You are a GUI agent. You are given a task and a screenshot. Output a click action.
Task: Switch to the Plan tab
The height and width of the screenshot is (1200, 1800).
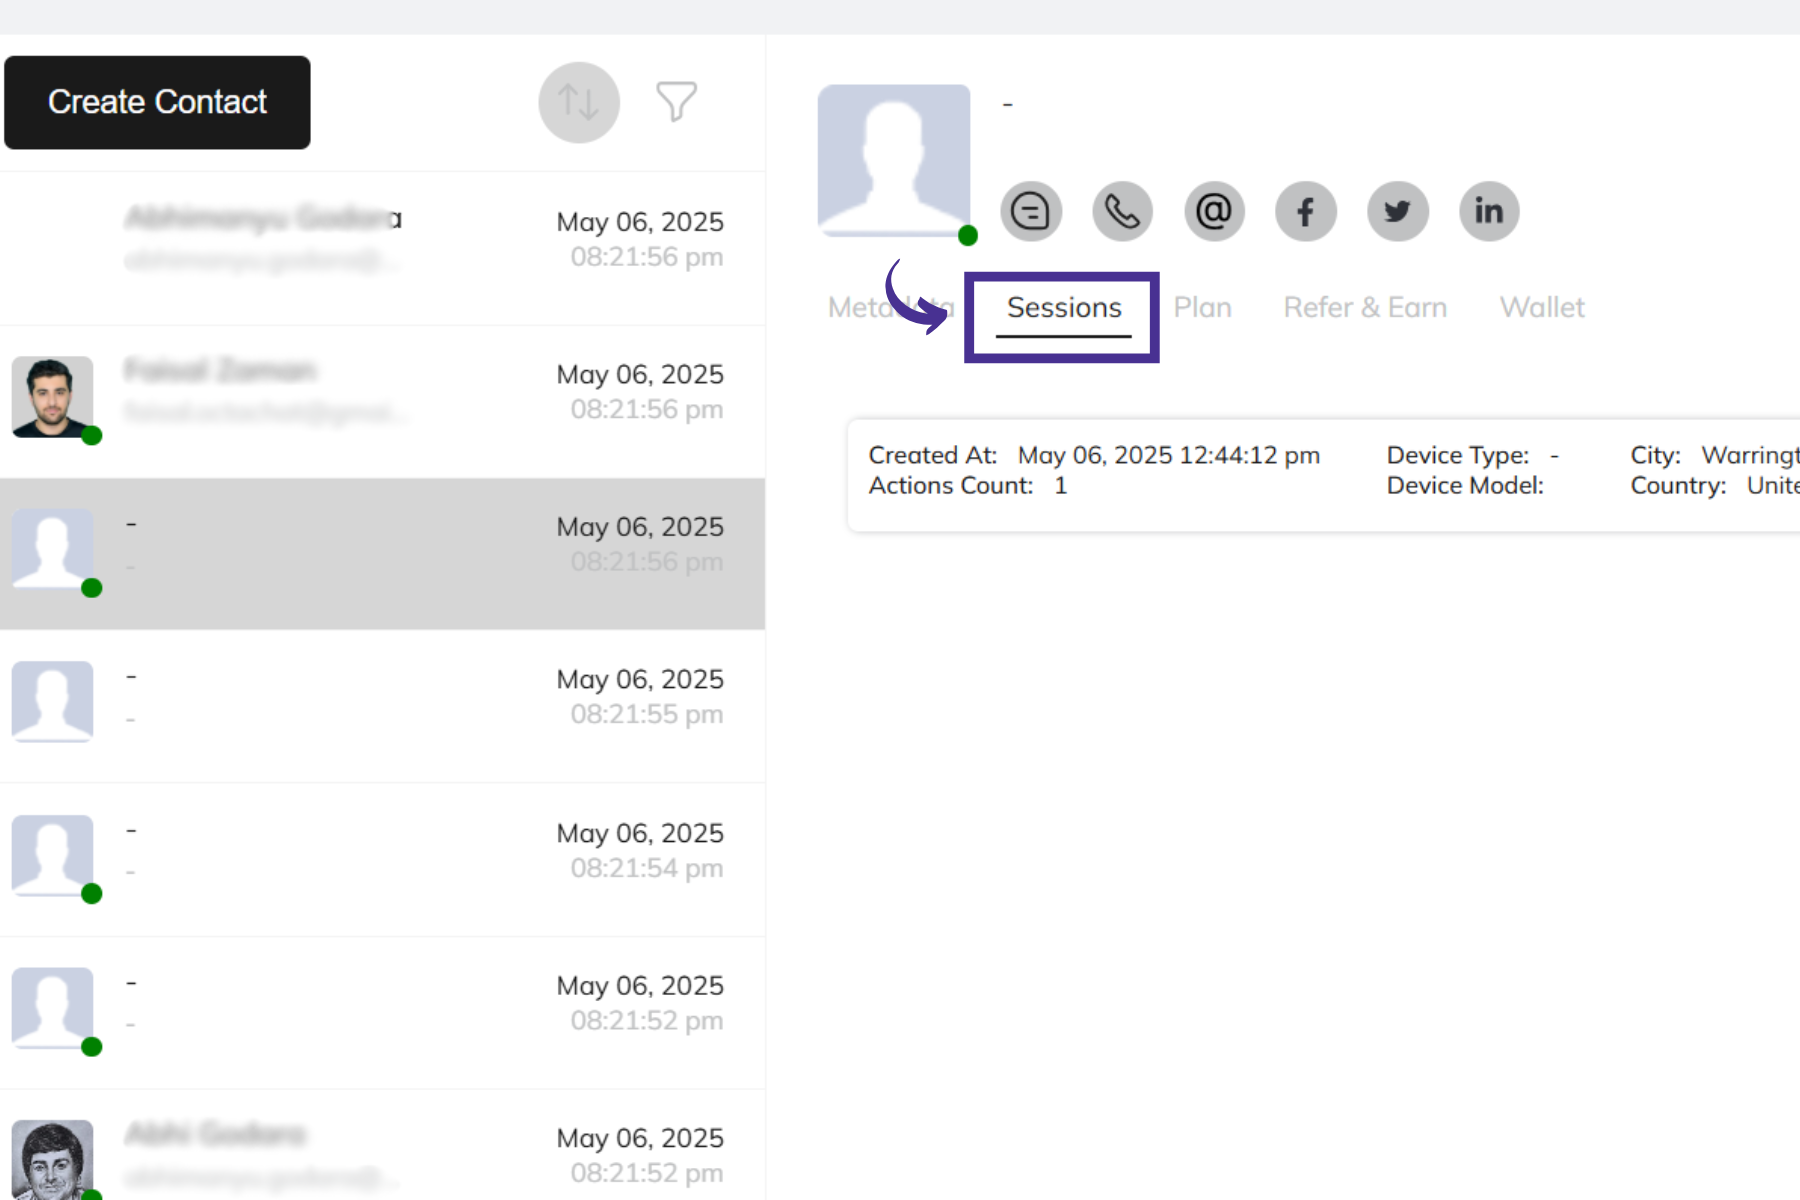click(x=1202, y=308)
